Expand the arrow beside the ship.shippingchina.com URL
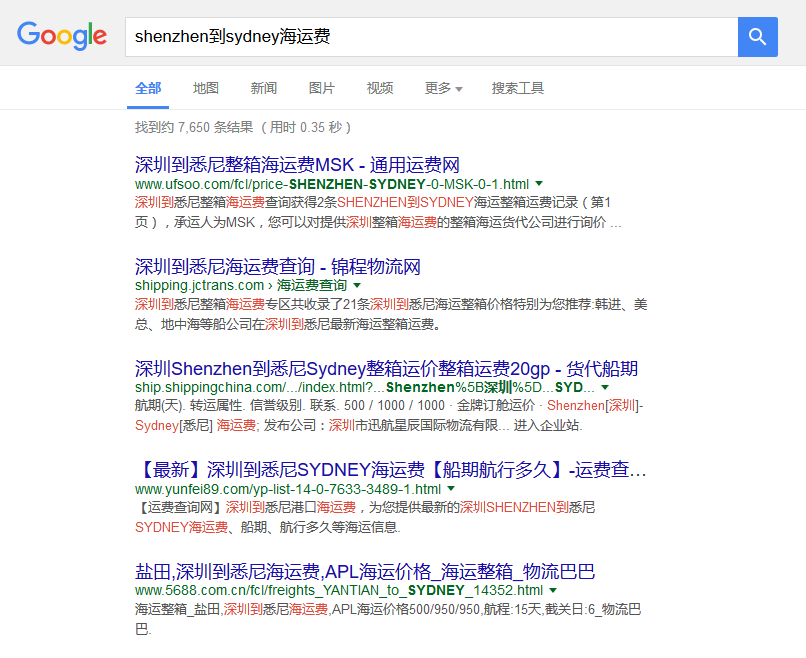Image resolution: width=806 pixels, height=658 pixels. click(x=605, y=387)
